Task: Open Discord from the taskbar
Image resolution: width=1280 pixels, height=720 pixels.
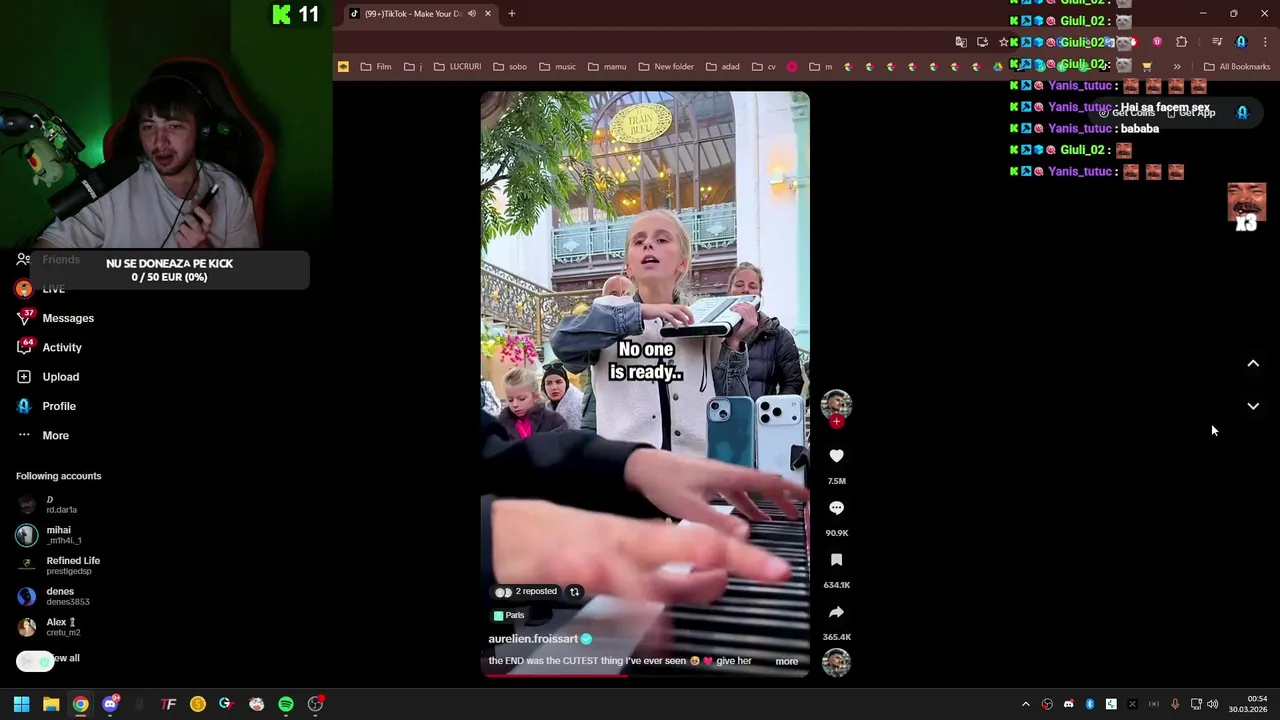Action: pos(110,704)
